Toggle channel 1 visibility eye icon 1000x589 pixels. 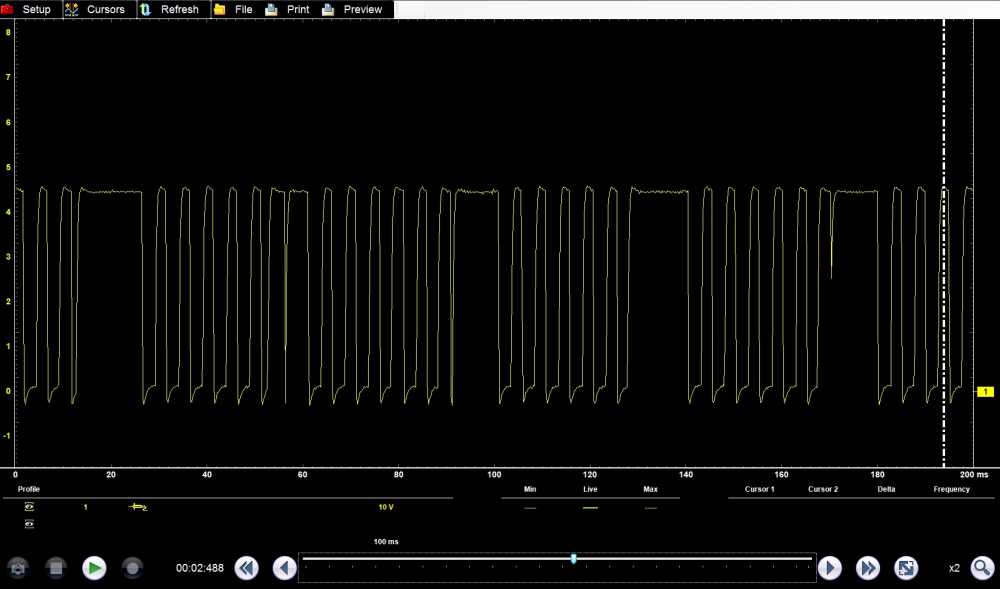pyautogui.click(x=29, y=507)
